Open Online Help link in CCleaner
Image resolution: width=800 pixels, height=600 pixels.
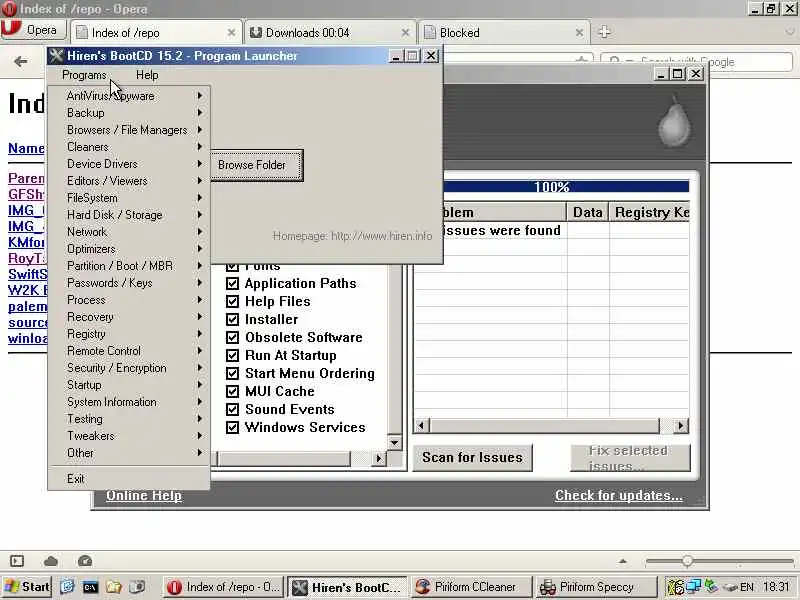coord(144,495)
